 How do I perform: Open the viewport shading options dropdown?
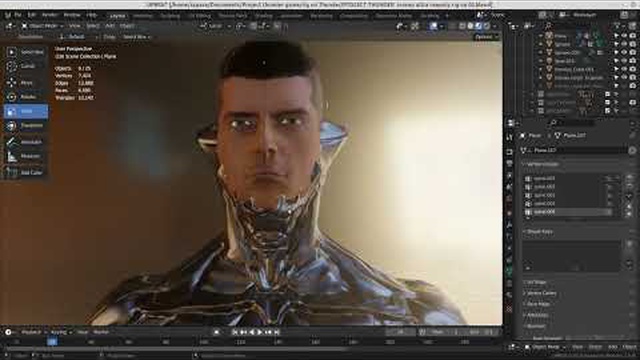click(x=495, y=26)
